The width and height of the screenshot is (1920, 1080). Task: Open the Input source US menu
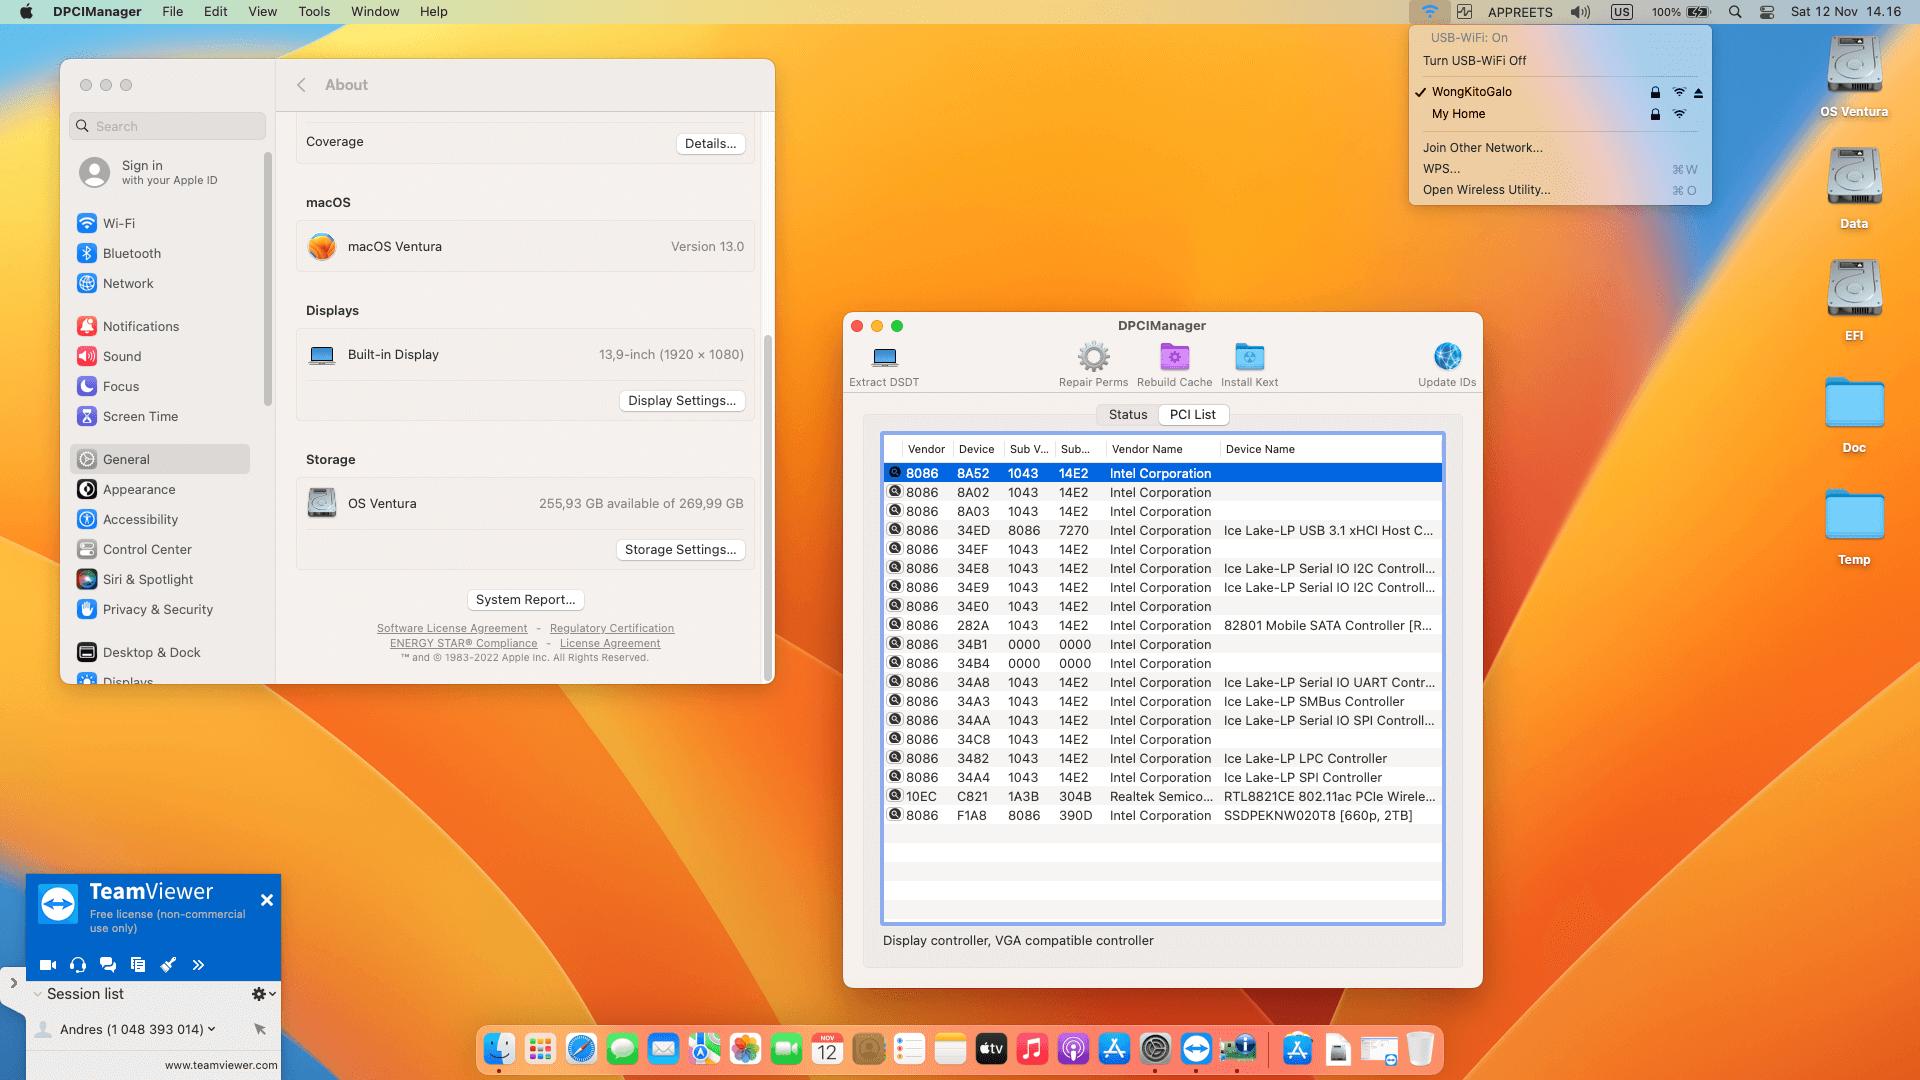coord(1622,12)
